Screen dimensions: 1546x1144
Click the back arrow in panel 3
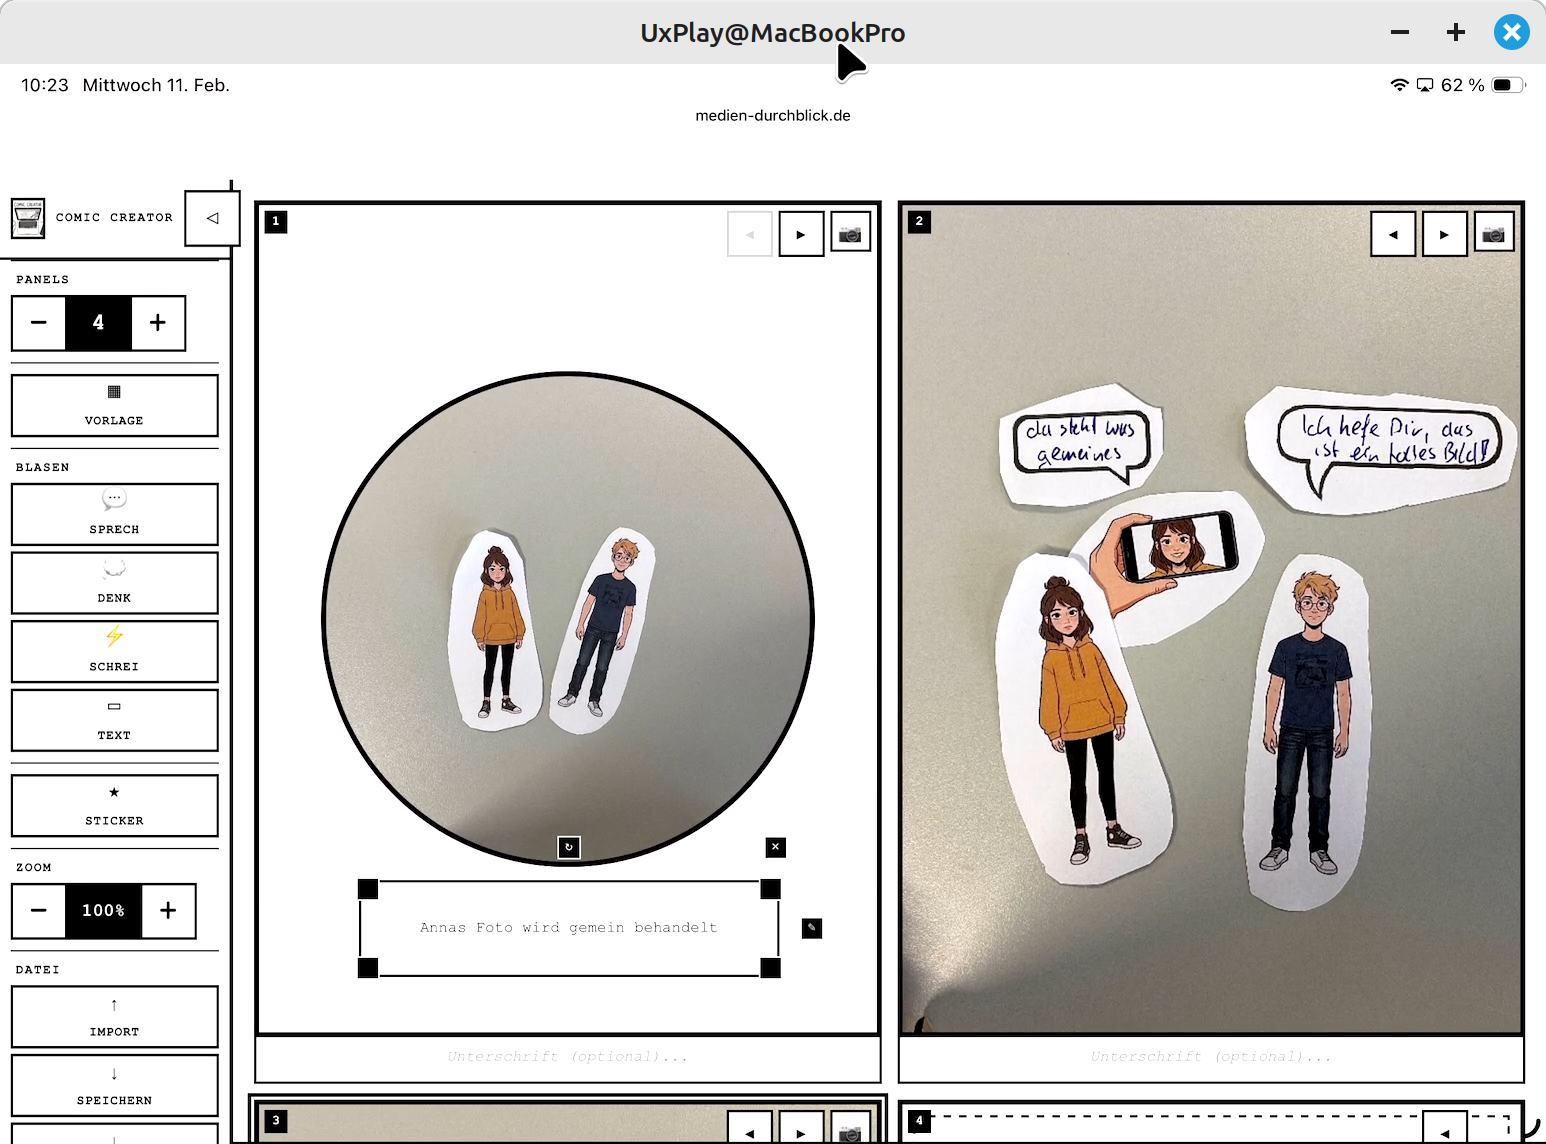[x=750, y=1131]
